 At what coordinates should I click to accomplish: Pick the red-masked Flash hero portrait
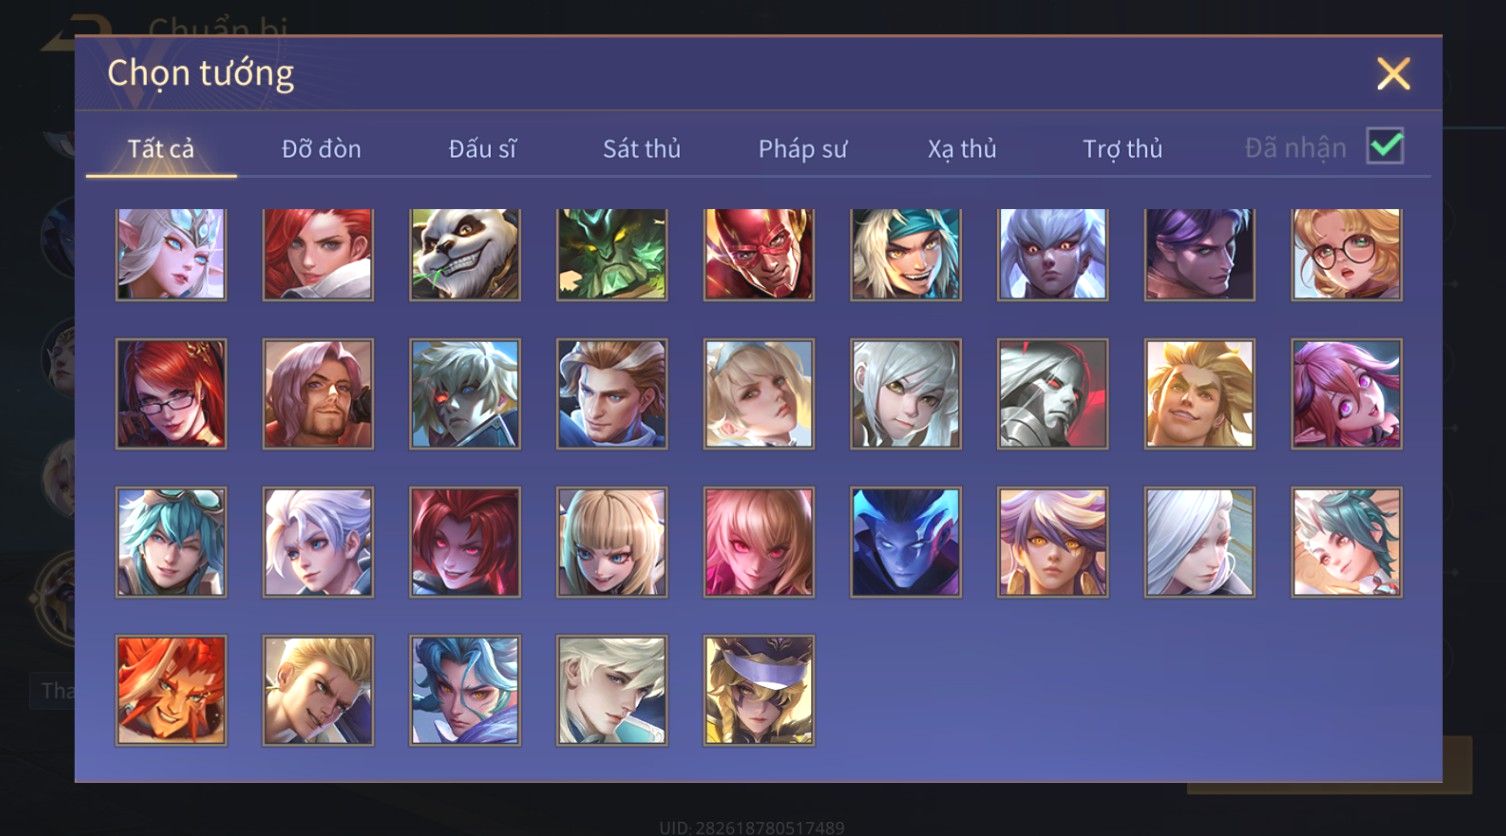click(759, 254)
